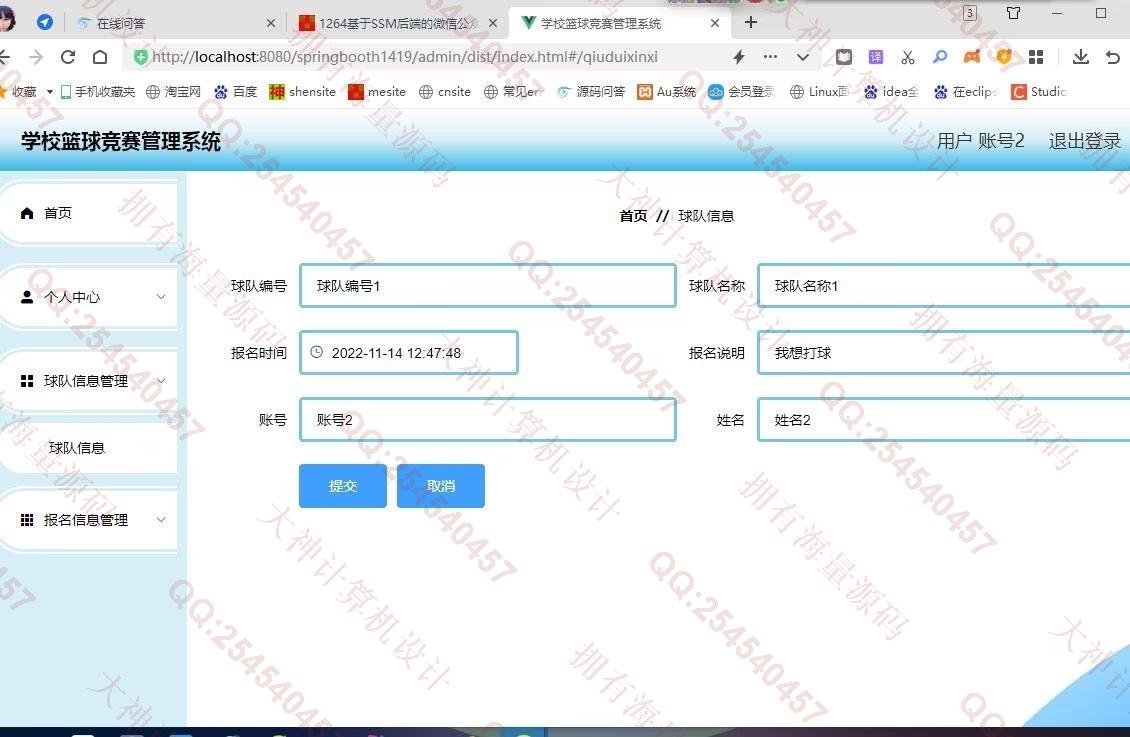Click the orange shield extension icon
The height and width of the screenshot is (737, 1130).
(x=1004, y=57)
